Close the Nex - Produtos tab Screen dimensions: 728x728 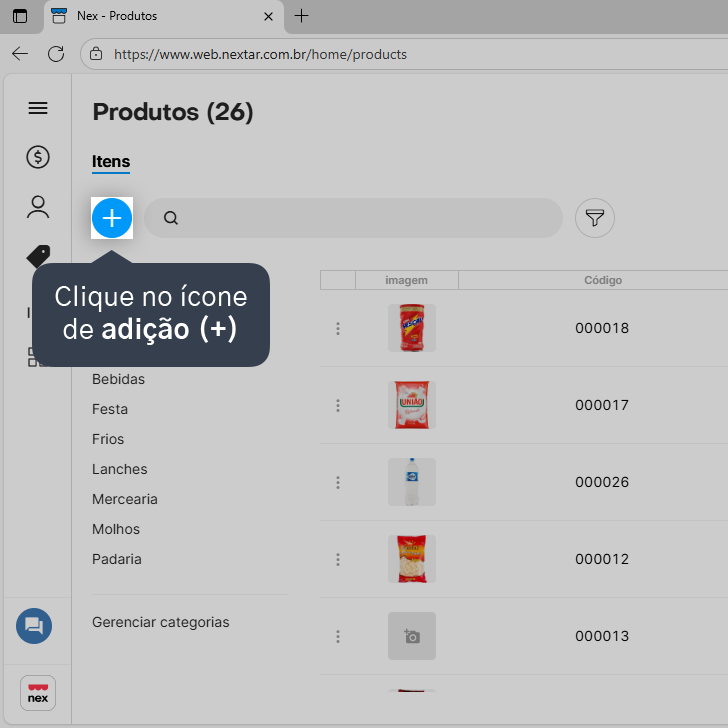pyautogui.click(x=268, y=16)
